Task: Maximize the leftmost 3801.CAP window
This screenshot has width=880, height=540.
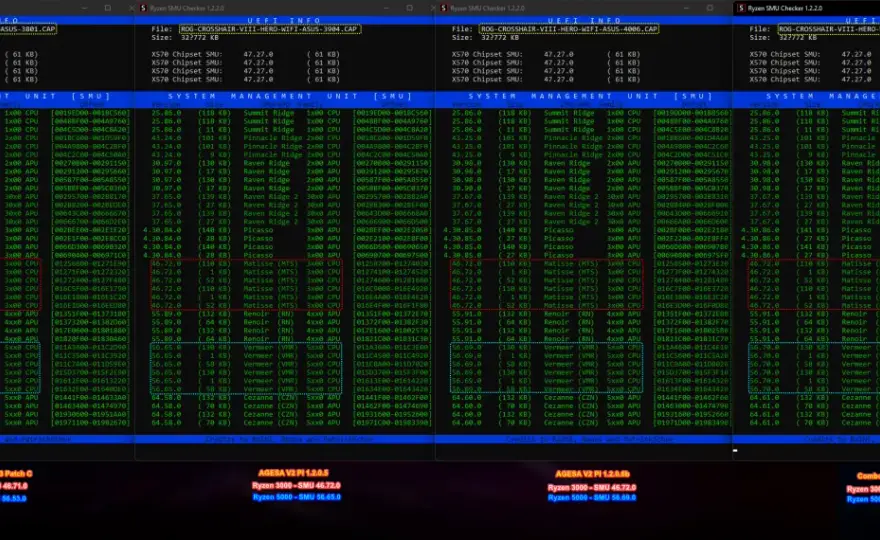Action: [x=108, y=8]
